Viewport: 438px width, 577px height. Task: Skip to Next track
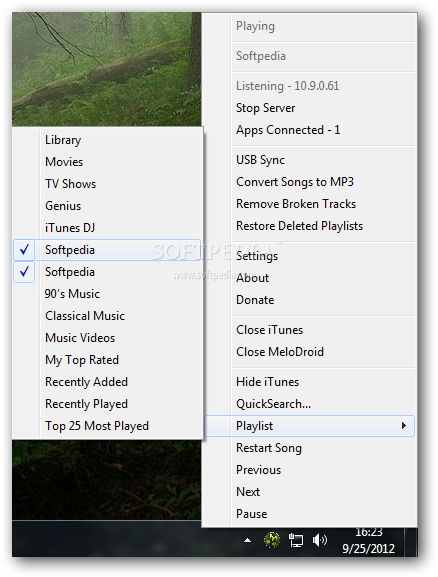click(309, 492)
